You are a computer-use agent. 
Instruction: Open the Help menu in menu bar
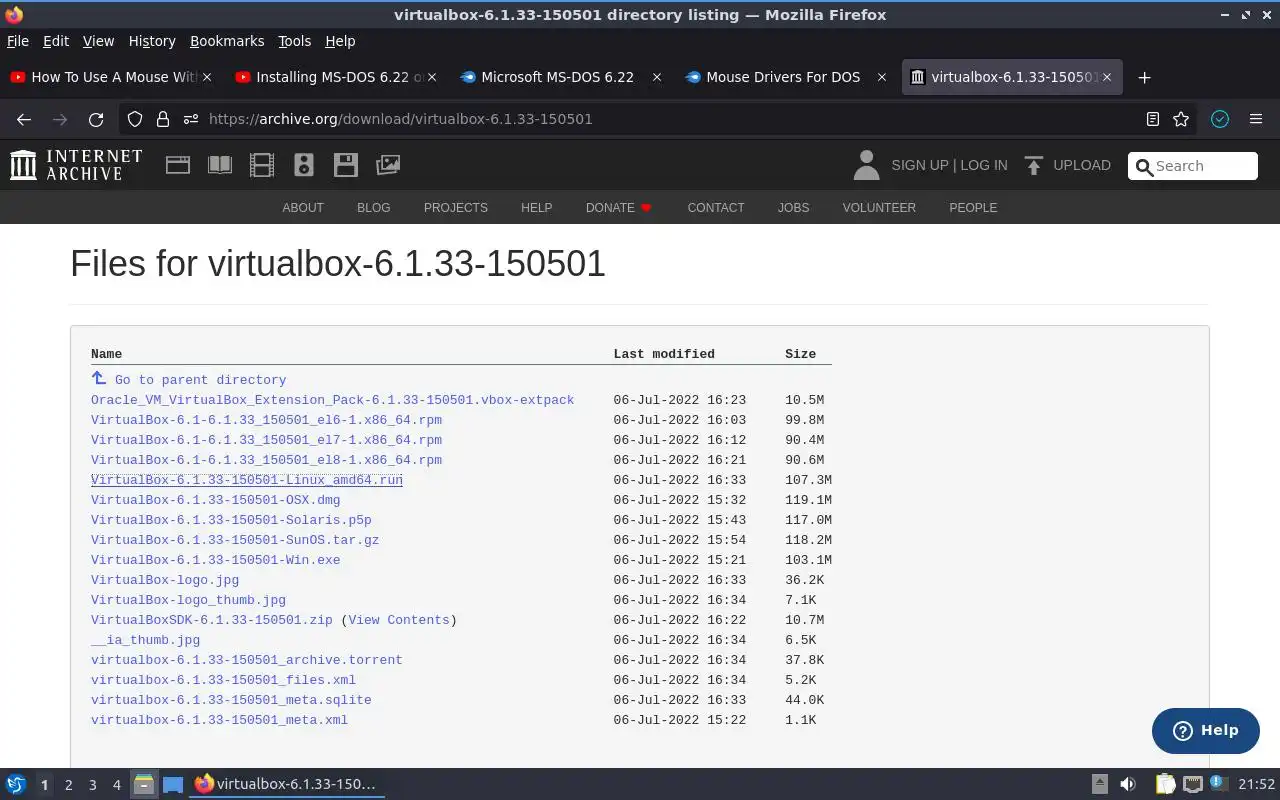point(340,41)
